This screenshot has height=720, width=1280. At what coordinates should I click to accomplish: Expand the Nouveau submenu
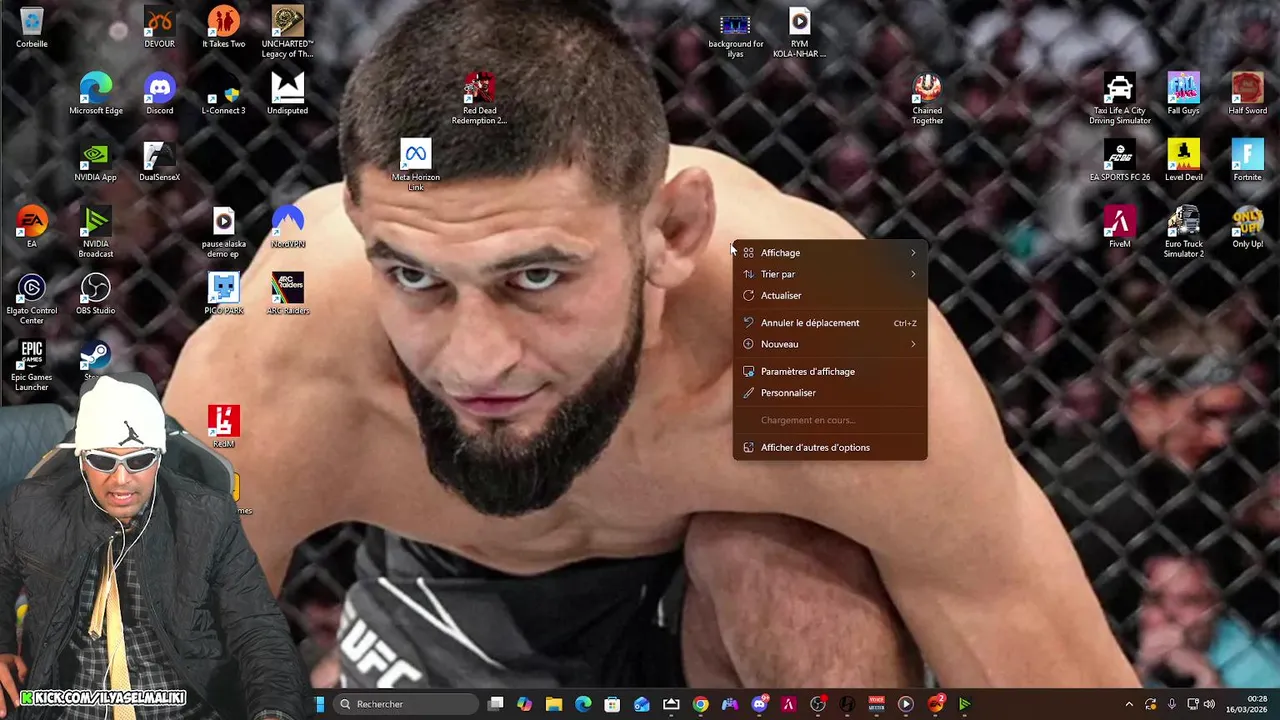(x=830, y=344)
